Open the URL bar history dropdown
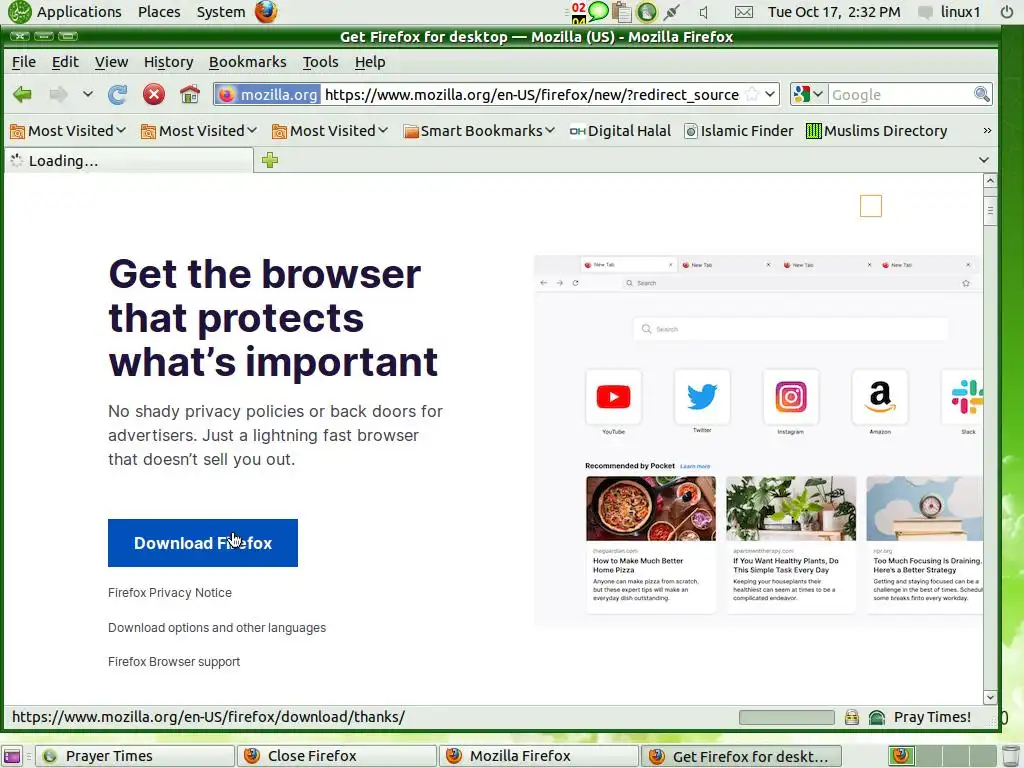Viewport: 1024px width, 768px height. coord(771,95)
